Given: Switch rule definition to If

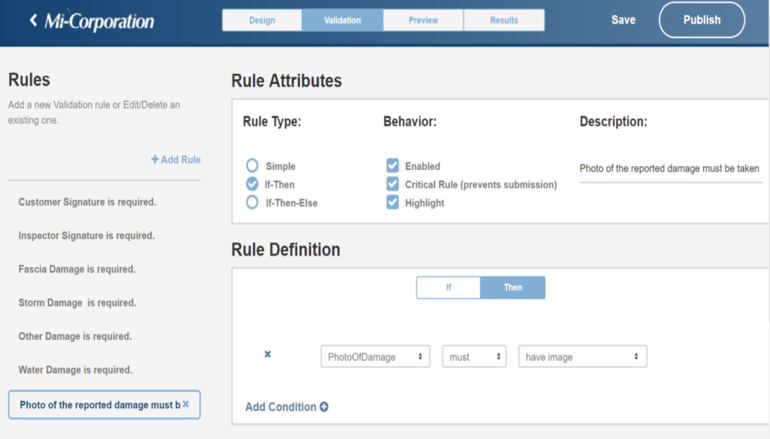Looking at the screenshot, I should tap(448, 287).
